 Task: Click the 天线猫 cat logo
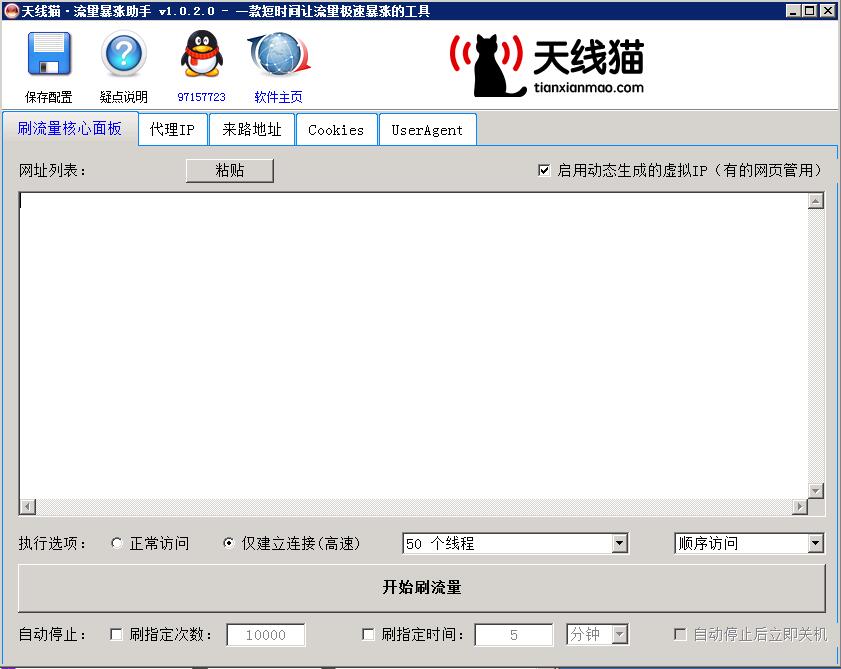pos(547,65)
